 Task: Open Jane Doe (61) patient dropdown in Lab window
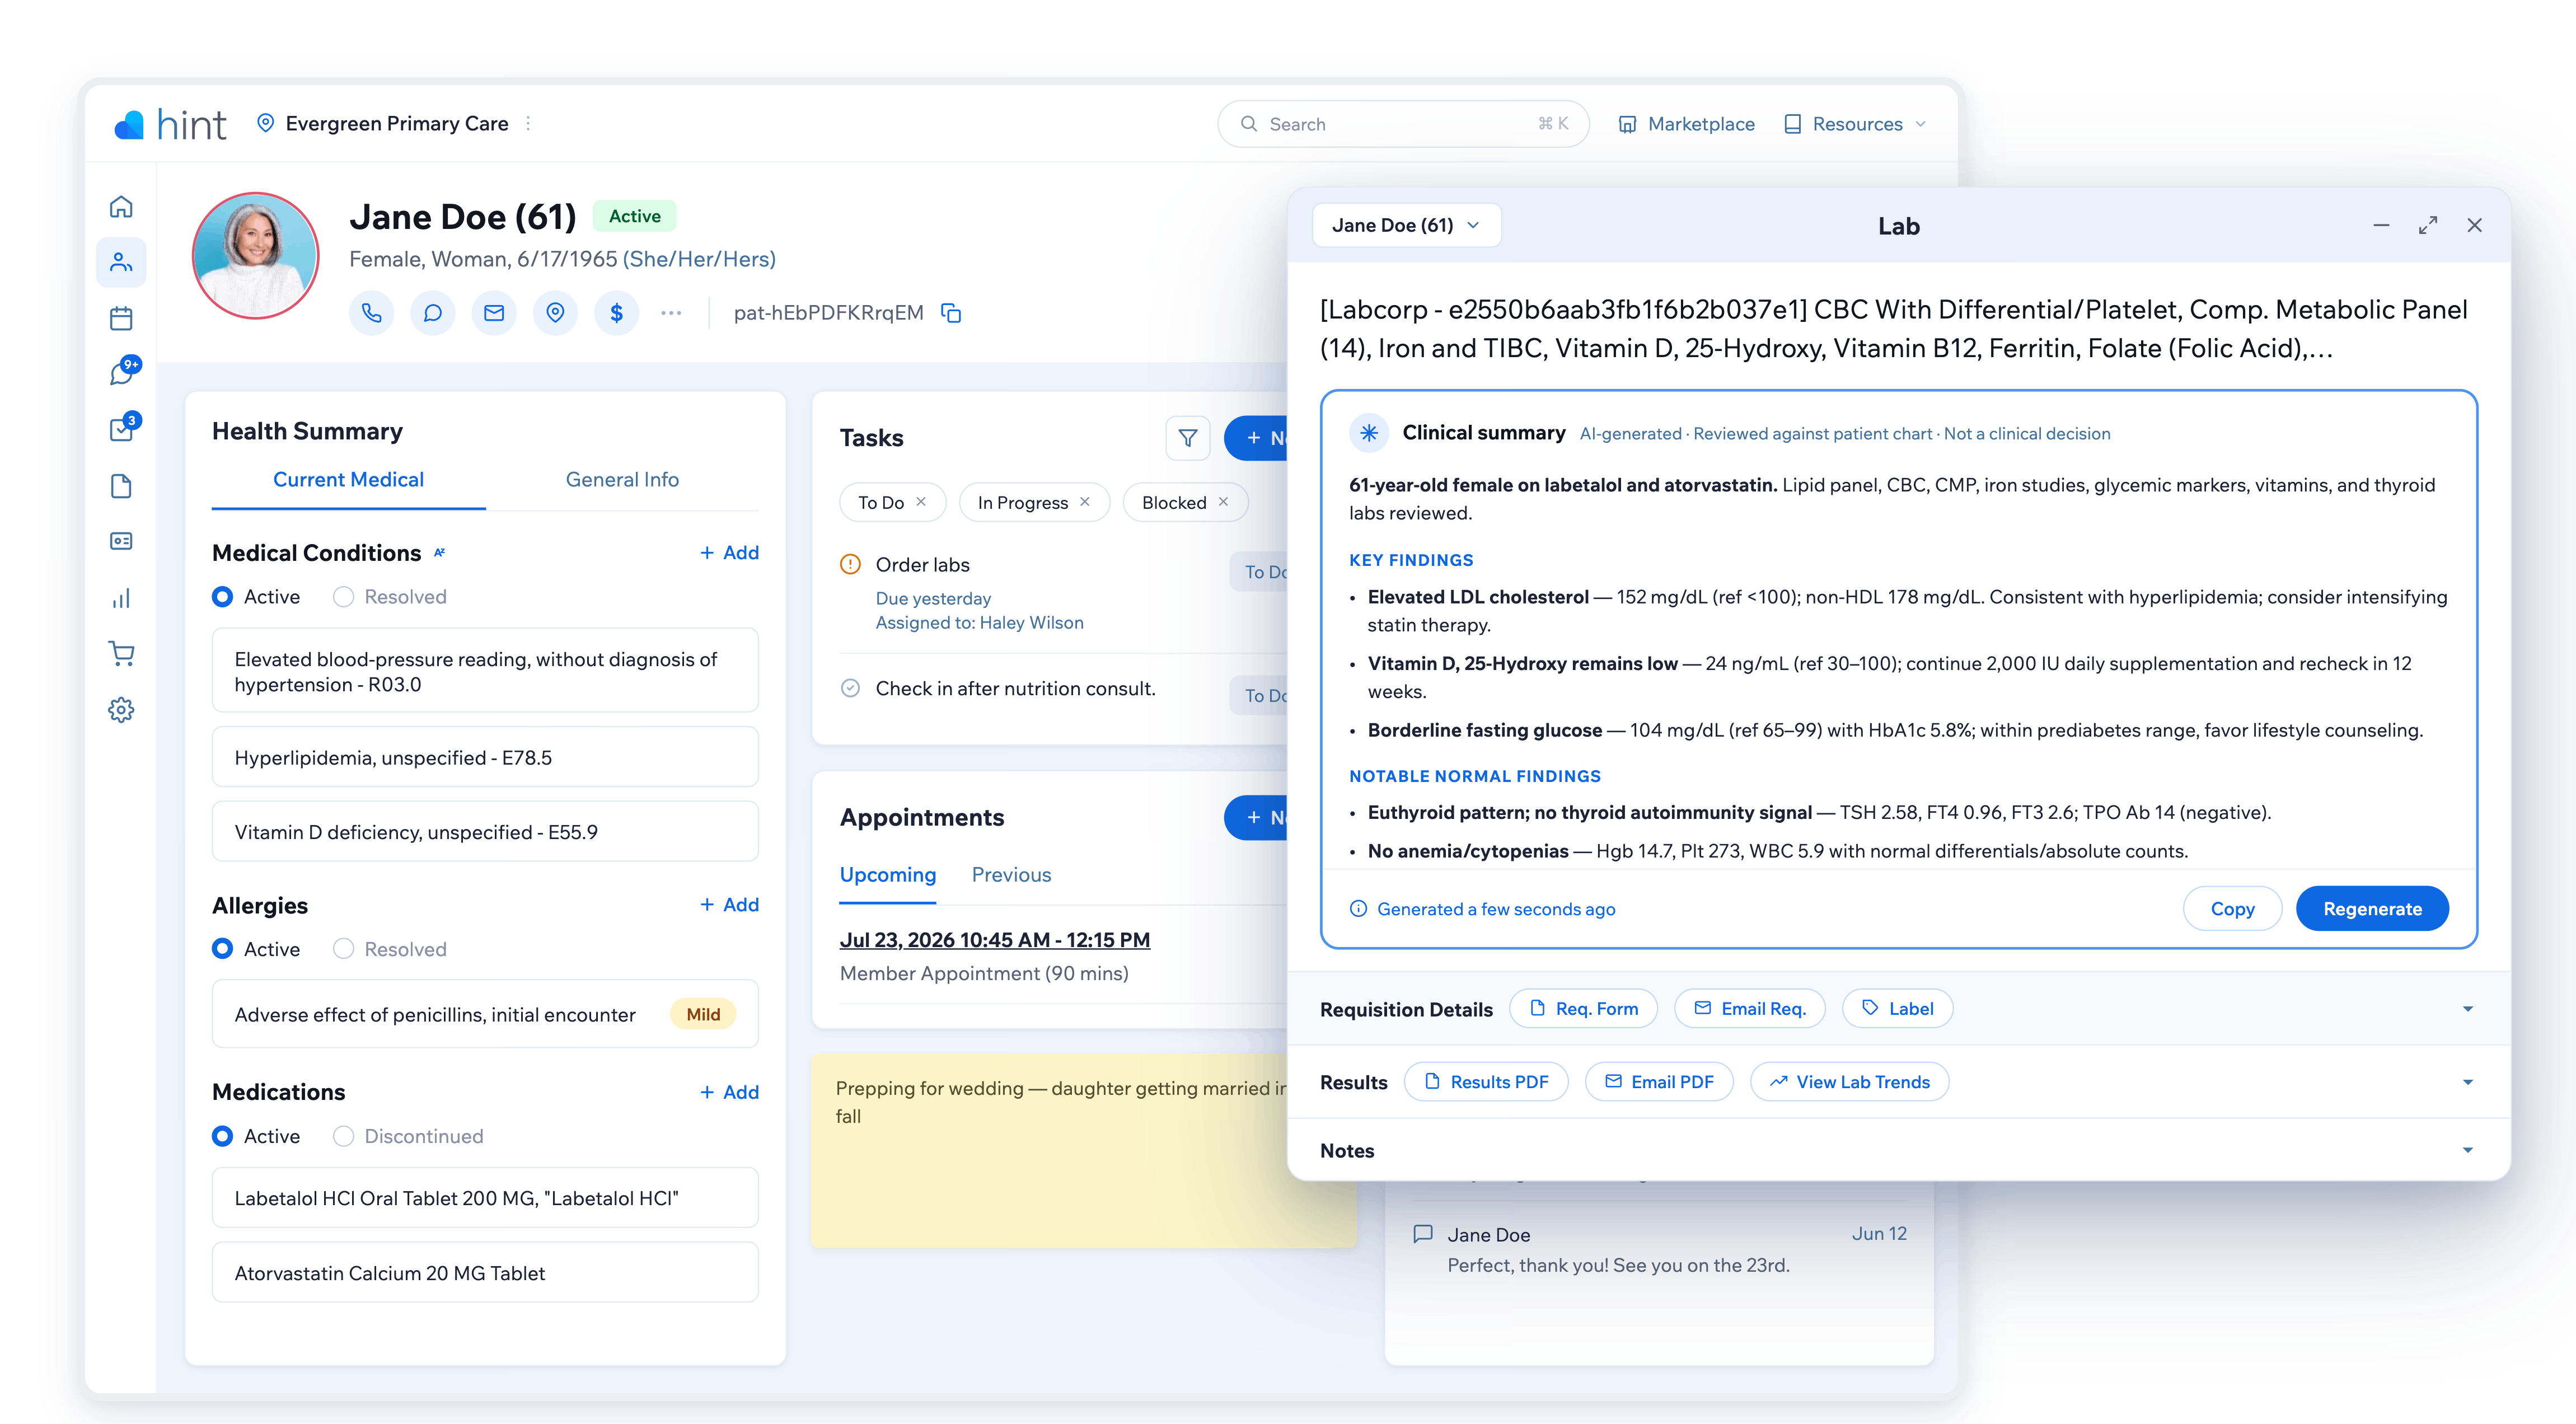click(x=1406, y=225)
